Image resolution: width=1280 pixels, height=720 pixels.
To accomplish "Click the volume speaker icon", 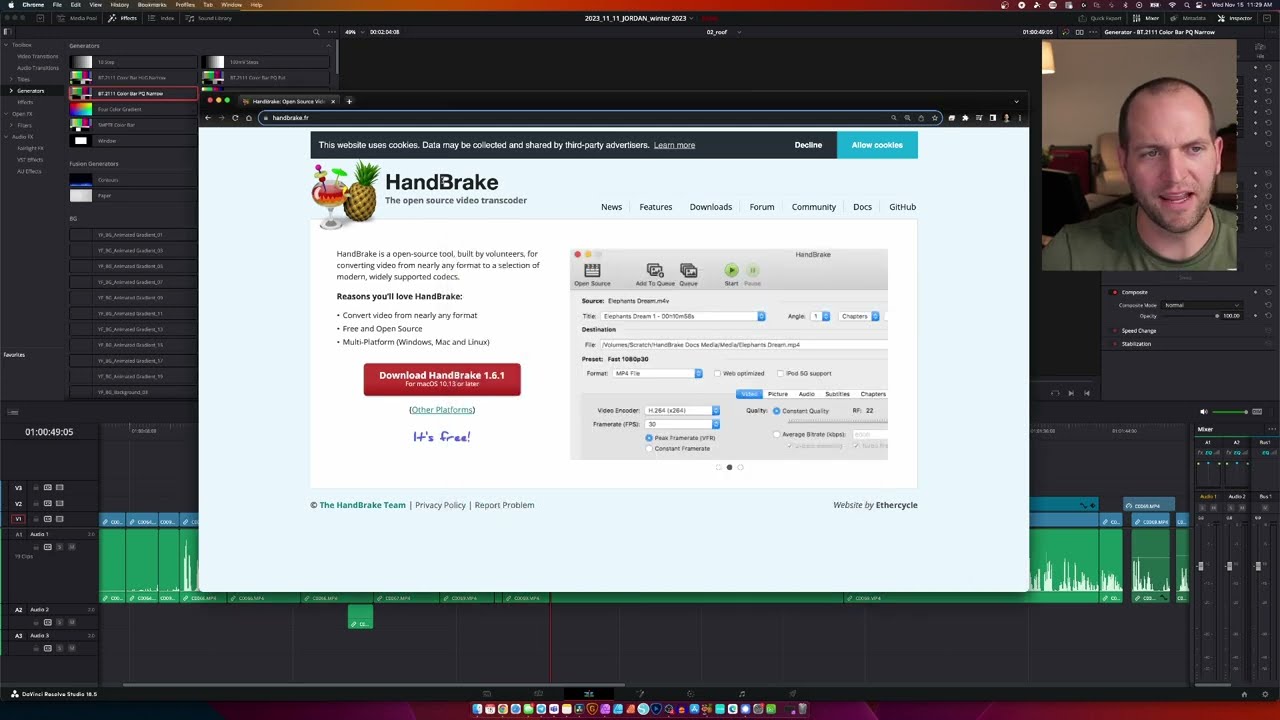I will pos(1203,412).
